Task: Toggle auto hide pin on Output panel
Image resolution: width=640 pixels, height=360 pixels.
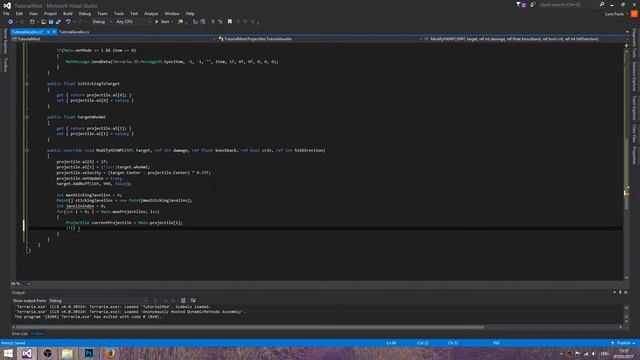Action: tap(620, 292)
